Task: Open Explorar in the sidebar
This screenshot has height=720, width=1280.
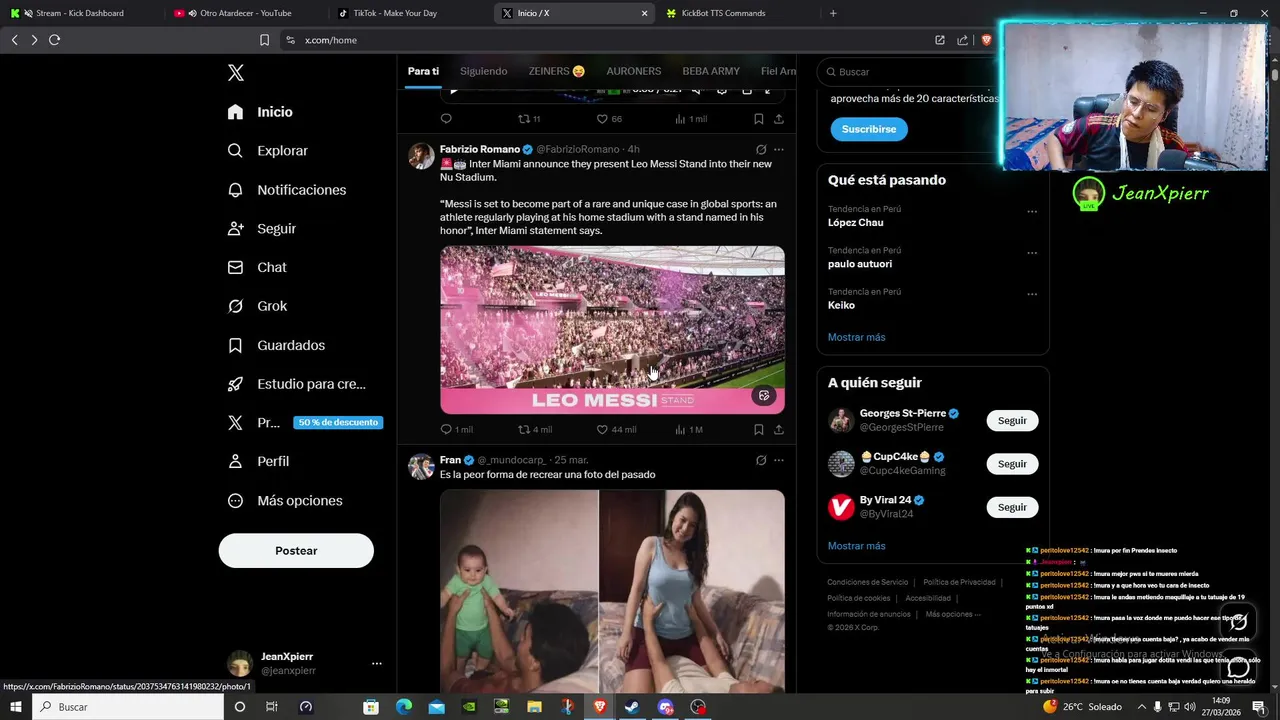Action: 267,151
